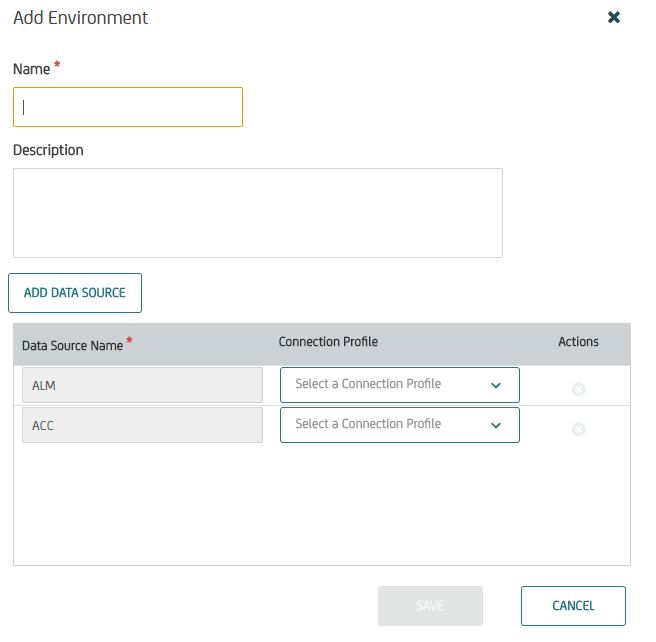
Task: Click the Actions column header
Action: [x=578, y=342]
